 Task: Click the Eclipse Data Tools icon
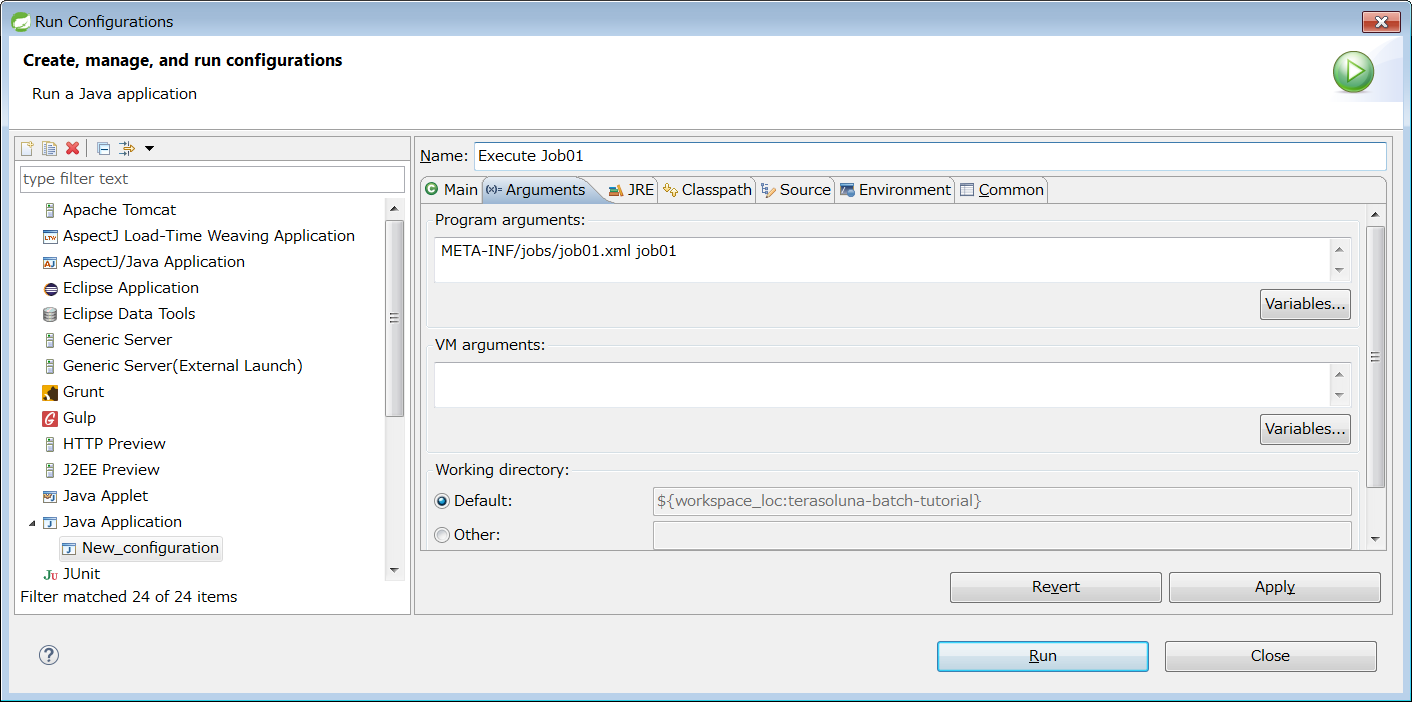point(50,314)
